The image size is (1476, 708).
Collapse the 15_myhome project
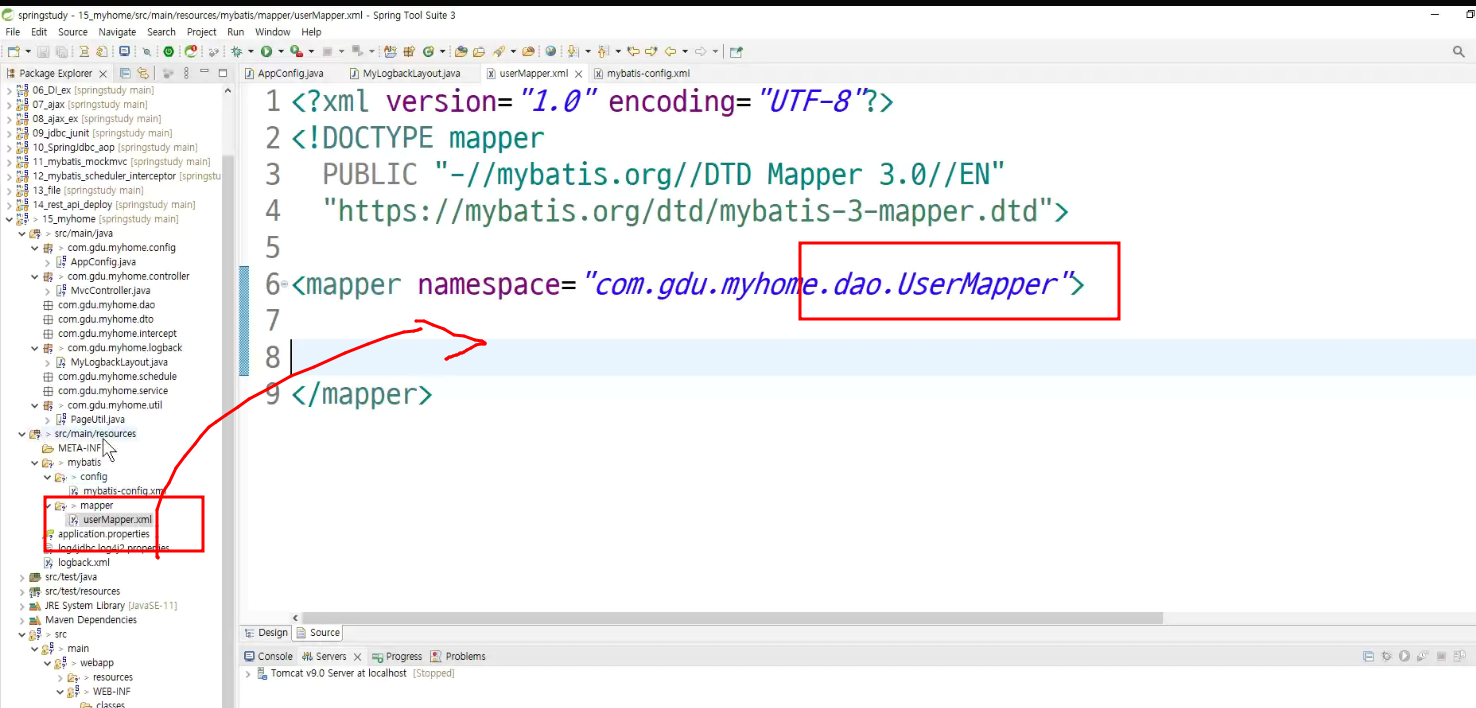tap(10, 219)
